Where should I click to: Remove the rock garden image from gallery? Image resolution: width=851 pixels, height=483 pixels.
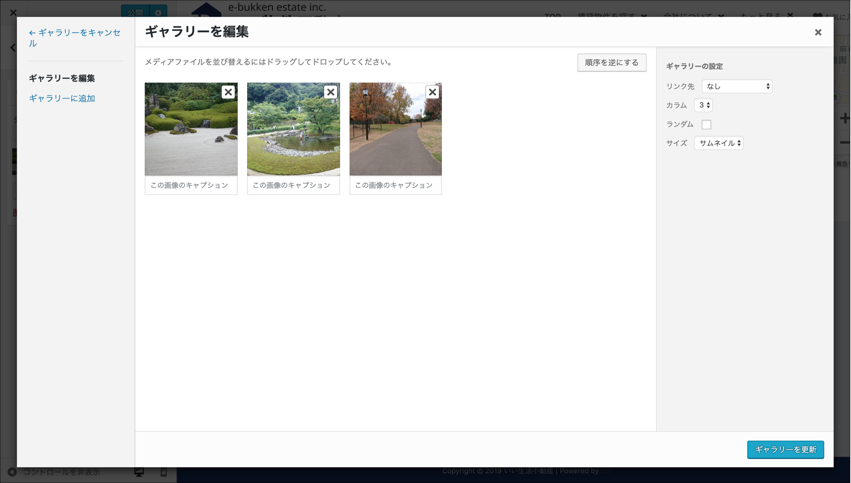point(228,92)
